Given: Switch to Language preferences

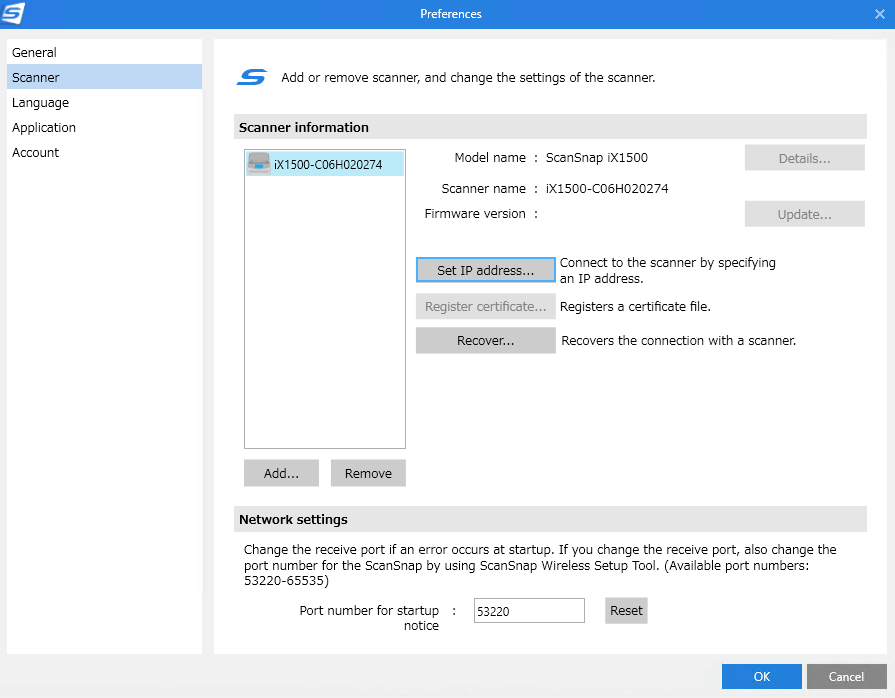Looking at the screenshot, I should point(41,102).
